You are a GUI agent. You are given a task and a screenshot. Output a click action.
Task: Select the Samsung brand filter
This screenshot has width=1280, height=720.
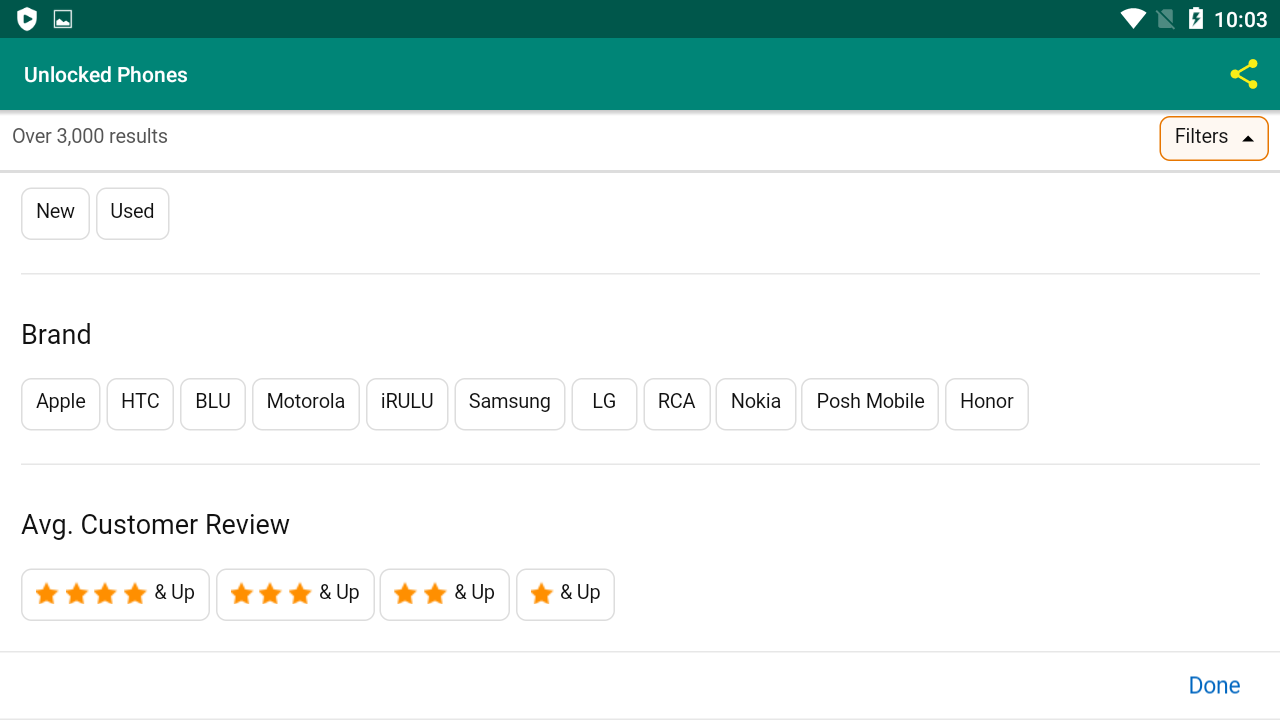510,403
